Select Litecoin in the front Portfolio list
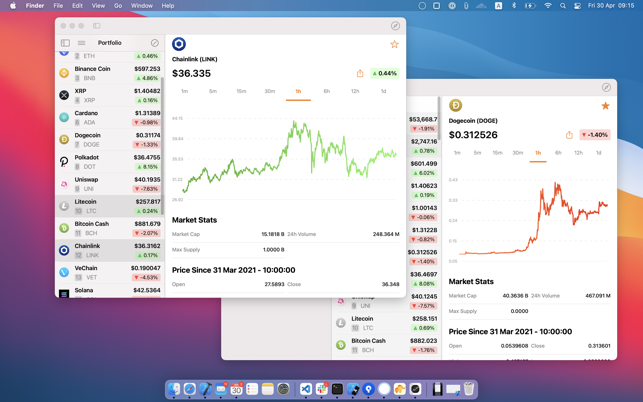Viewport: 643px width, 402px height. pyautogui.click(x=110, y=206)
